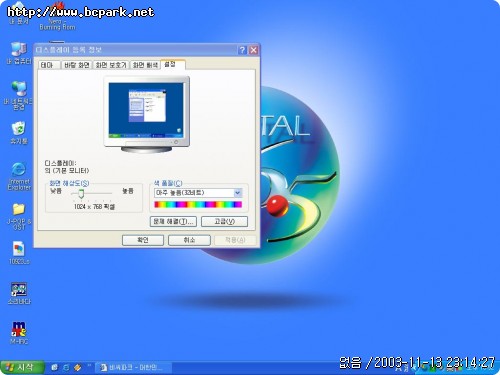Switch to the Screen Saver tab
Screen dimensions: 500x375
pos(111,65)
